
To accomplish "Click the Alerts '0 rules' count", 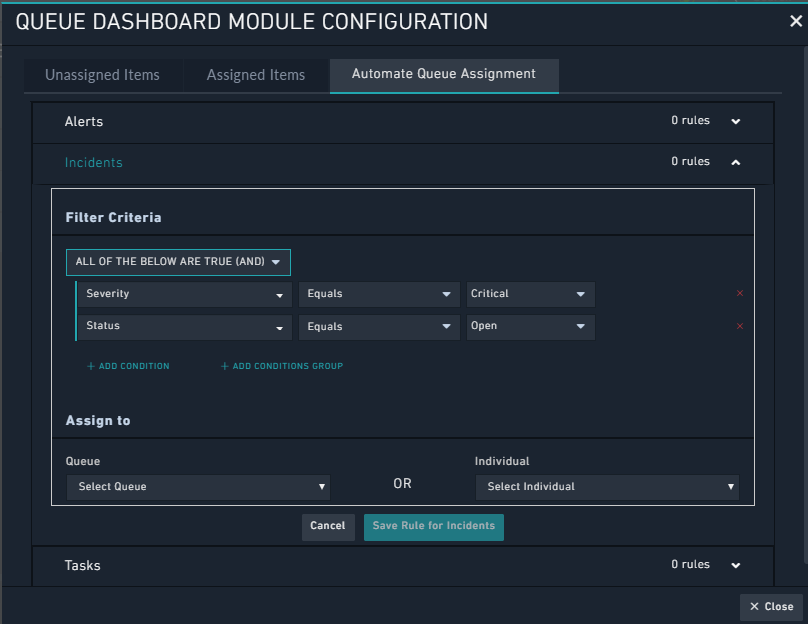I will [x=690, y=121].
